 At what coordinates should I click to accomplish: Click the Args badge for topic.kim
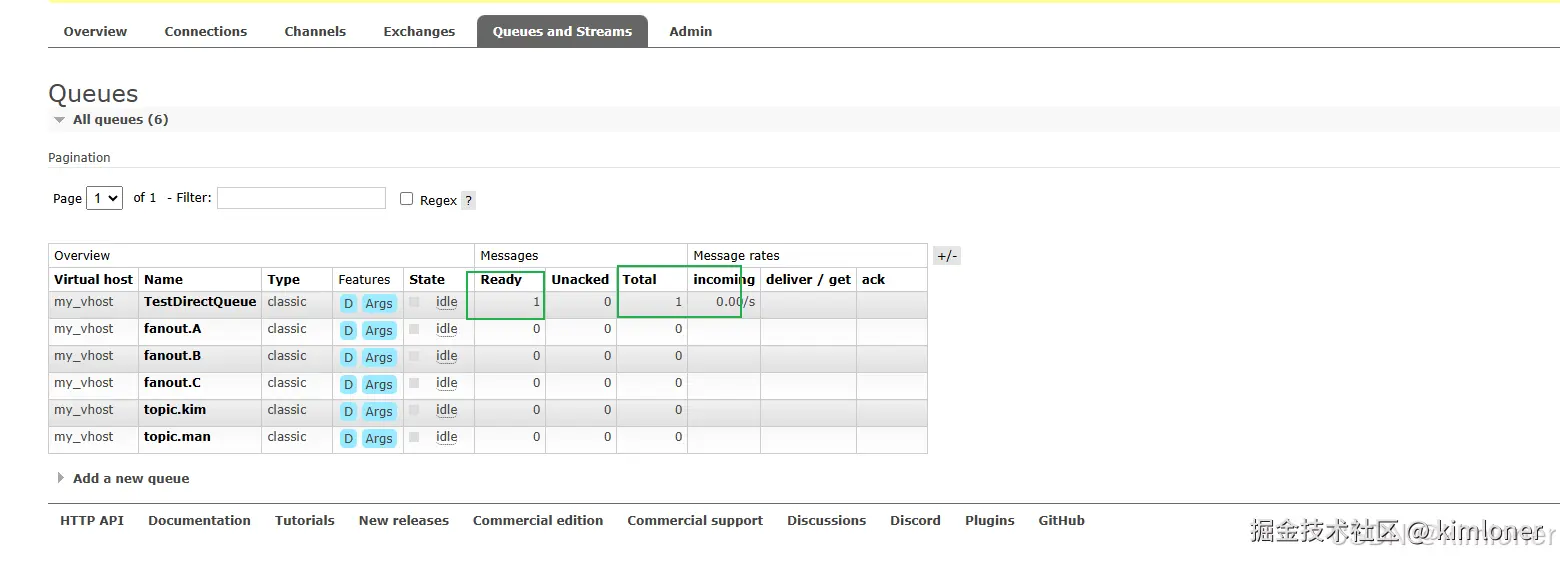pyautogui.click(x=379, y=411)
